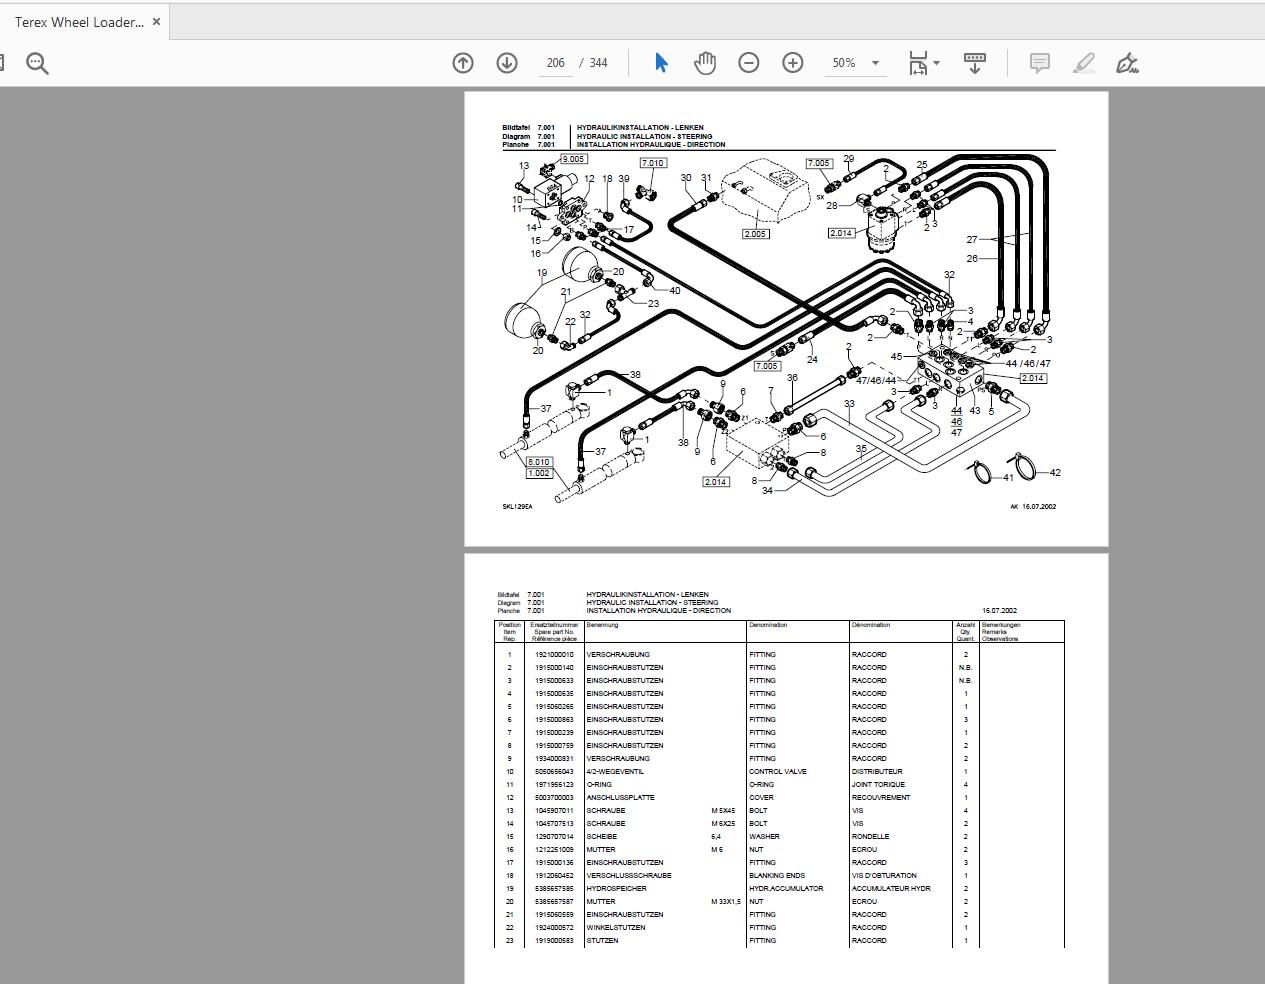Go to previous page with up arrow button
The width and height of the screenshot is (1265, 984).
point(462,62)
